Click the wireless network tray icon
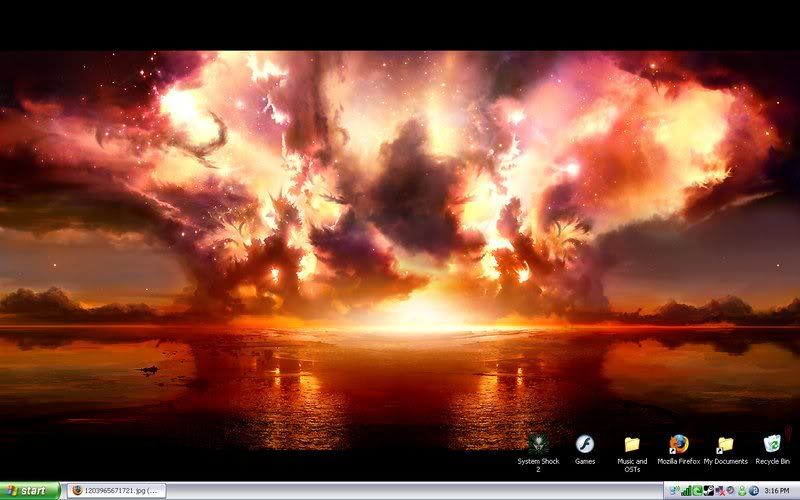800x500 pixels. 674,491
